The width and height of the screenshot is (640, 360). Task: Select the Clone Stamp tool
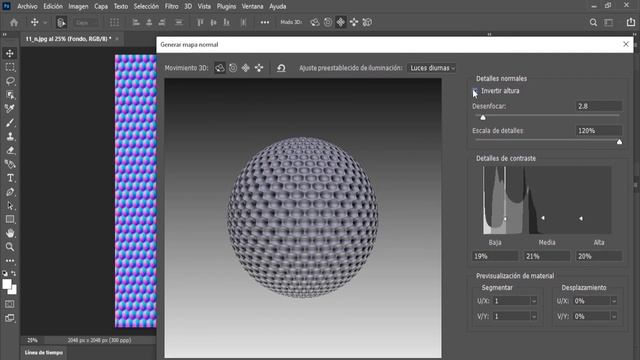click(x=10, y=136)
